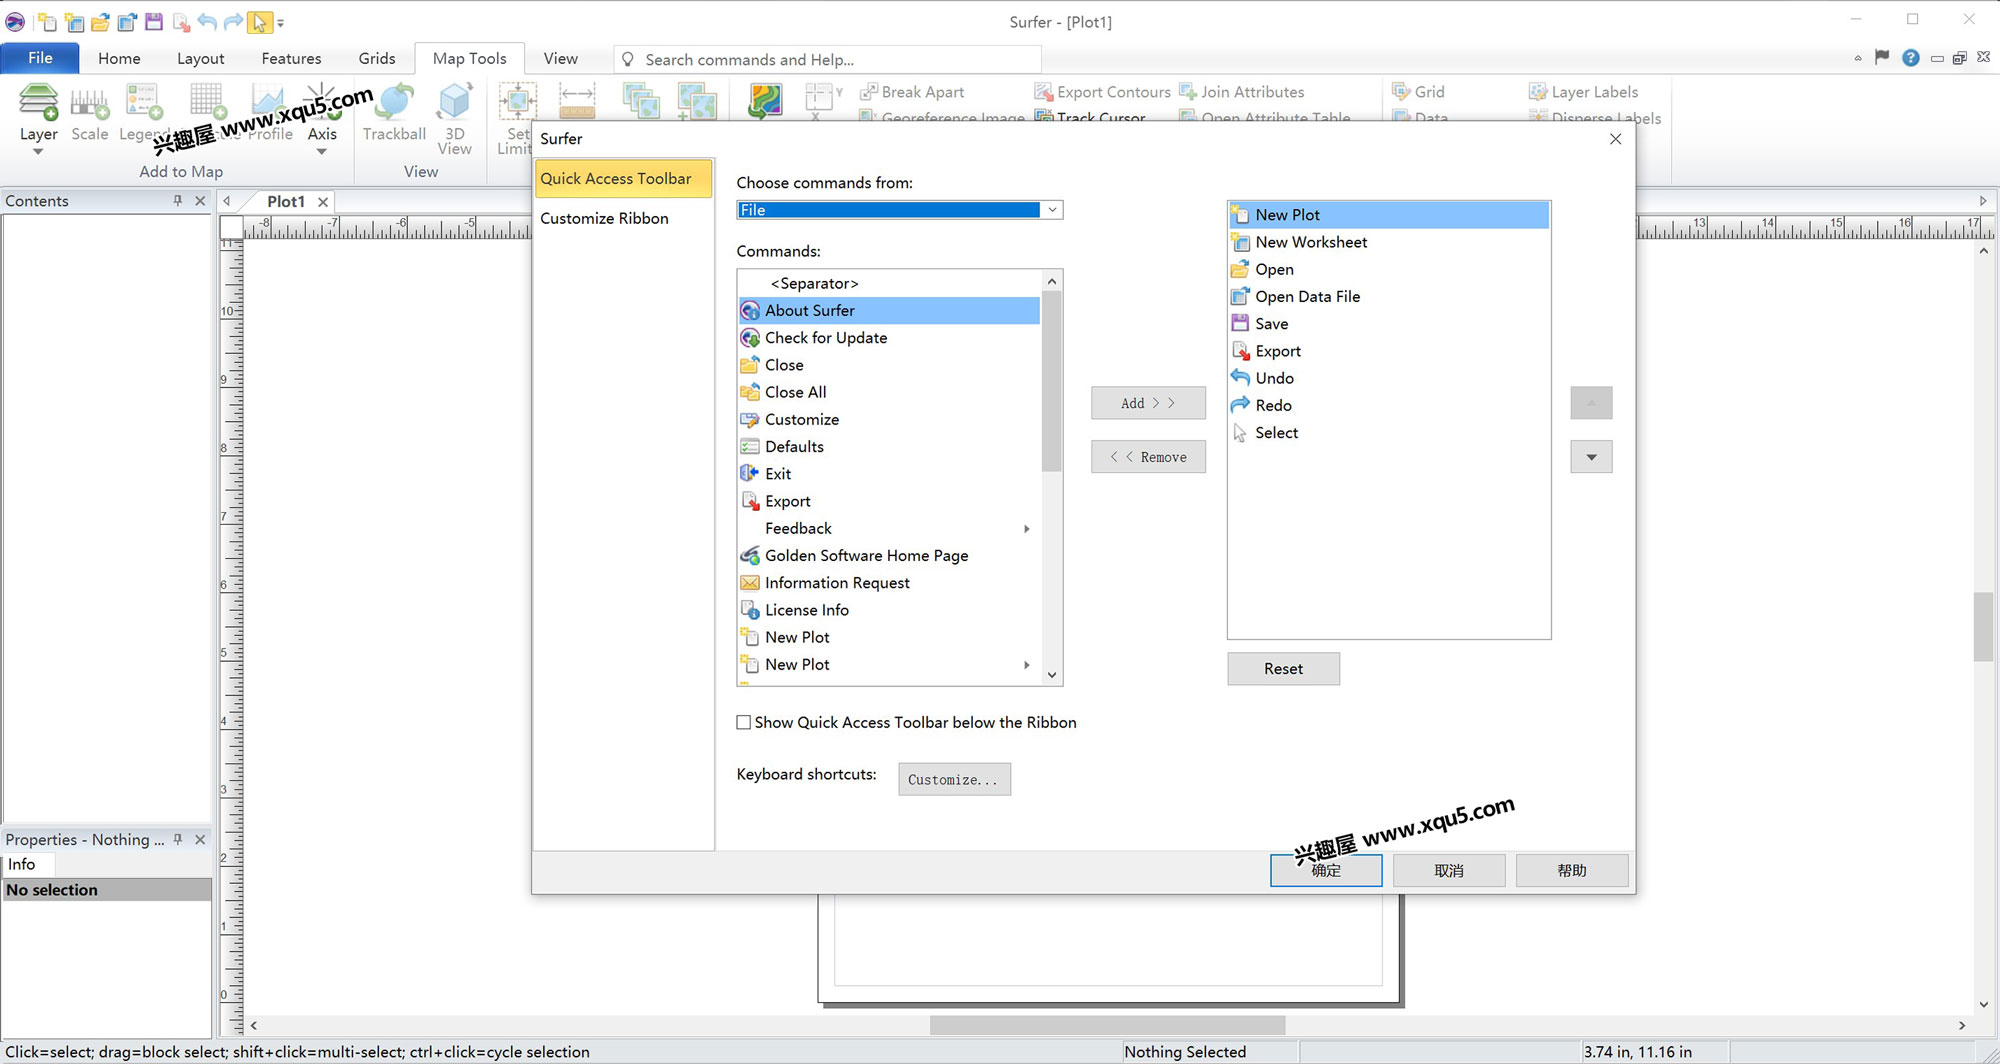Select Check for Update in Commands list
Screen dimensions: 2000x1064
(889, 337)
